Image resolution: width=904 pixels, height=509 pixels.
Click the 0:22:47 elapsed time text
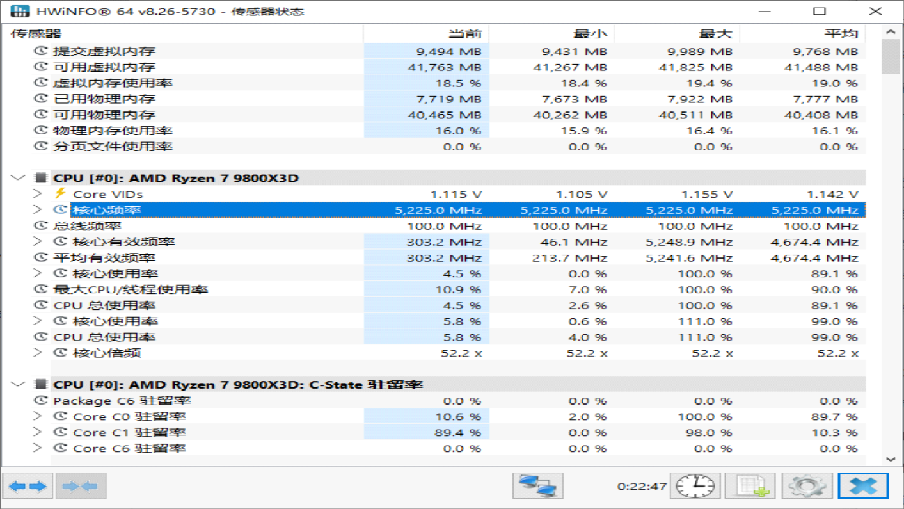point(642,487)
